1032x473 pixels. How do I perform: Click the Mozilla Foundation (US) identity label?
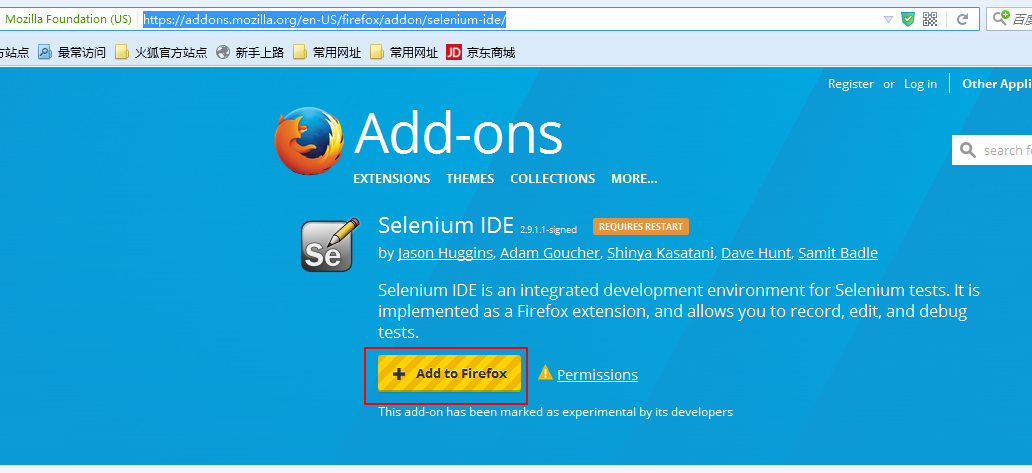coord(68,19)
